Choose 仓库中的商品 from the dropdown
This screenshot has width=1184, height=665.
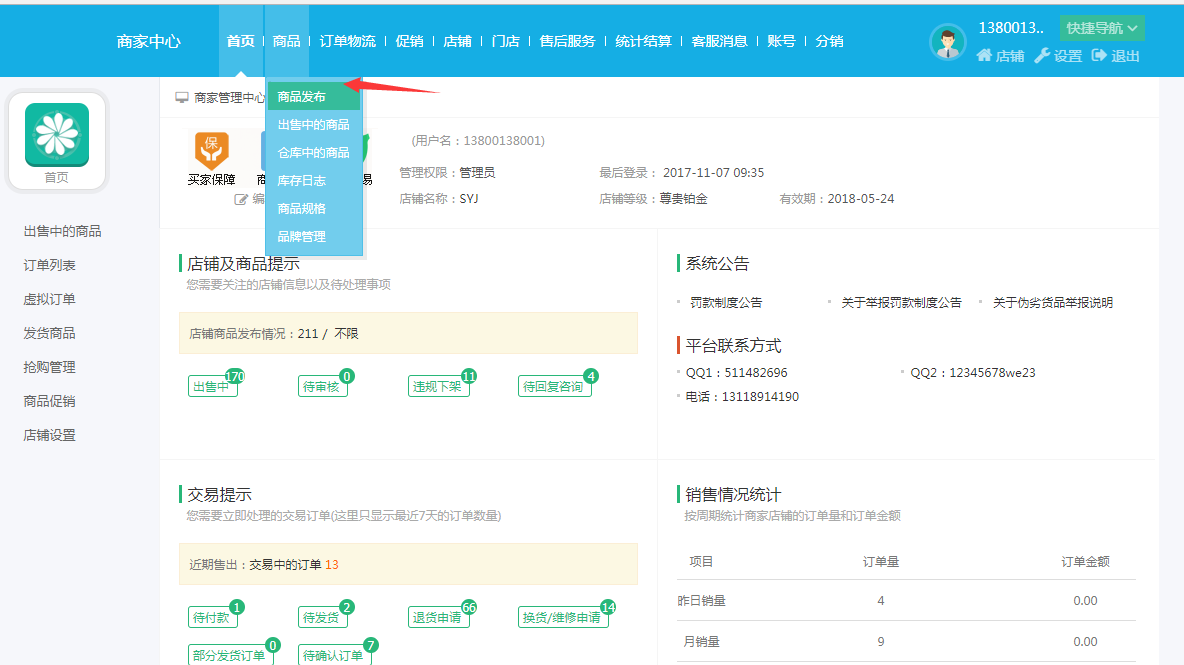[313, 153]
